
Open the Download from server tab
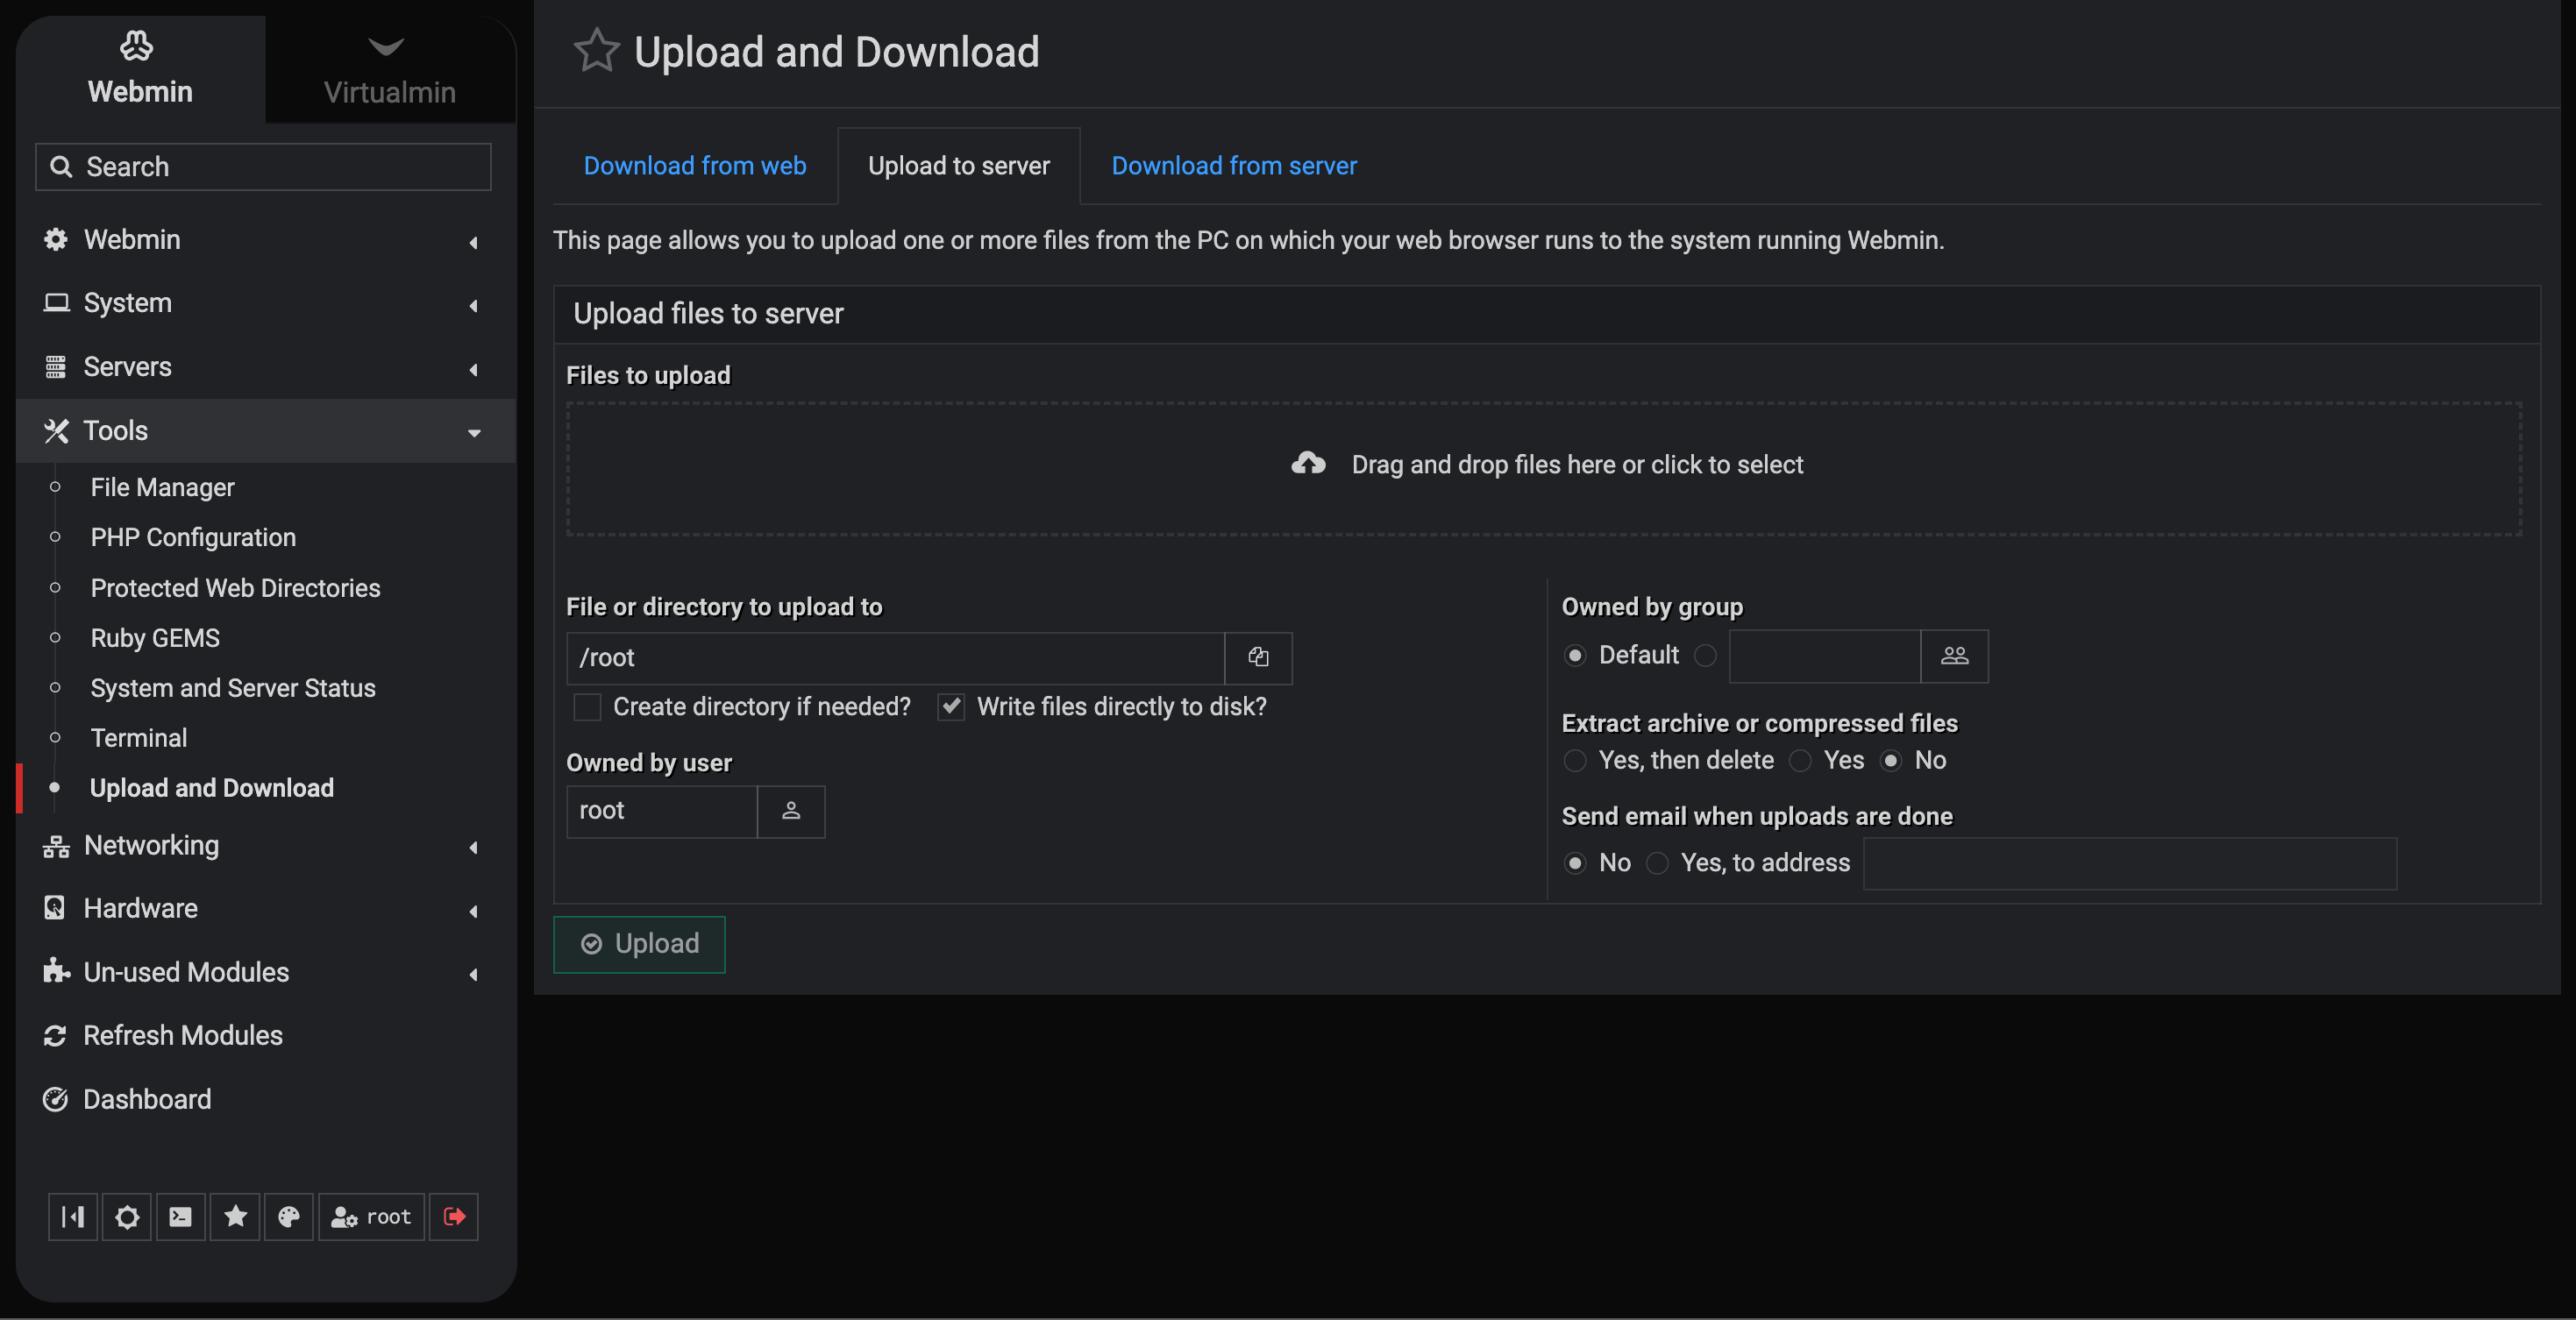(x=1233, y=166)
